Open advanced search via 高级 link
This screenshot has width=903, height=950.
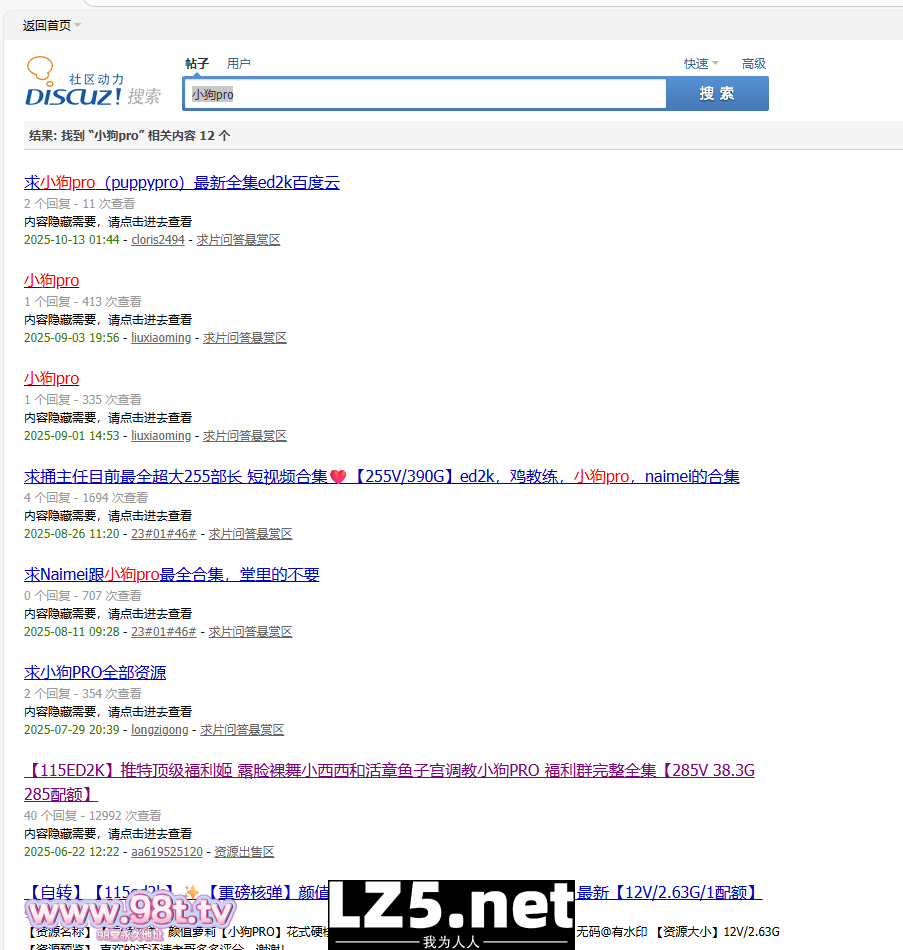coord(753,63)
